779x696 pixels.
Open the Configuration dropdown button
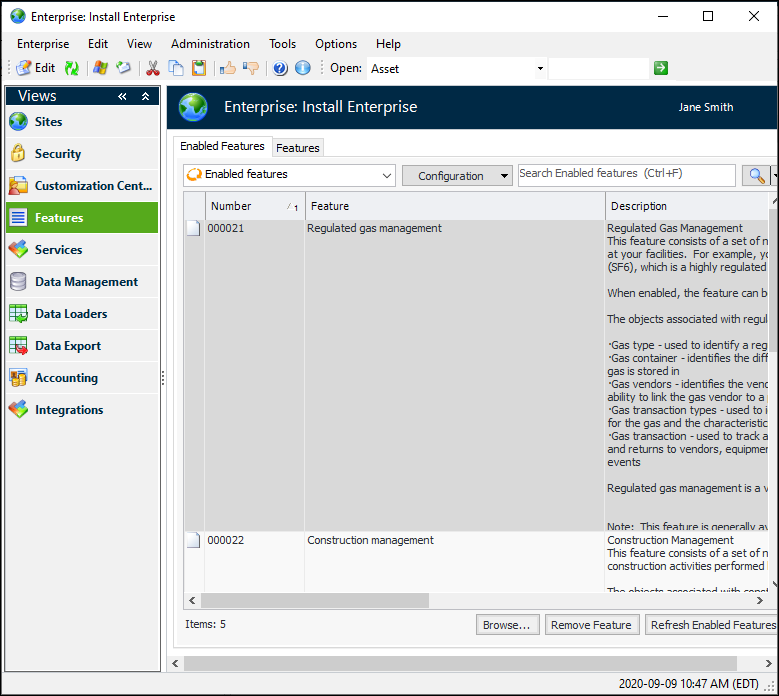pos(457,175)
